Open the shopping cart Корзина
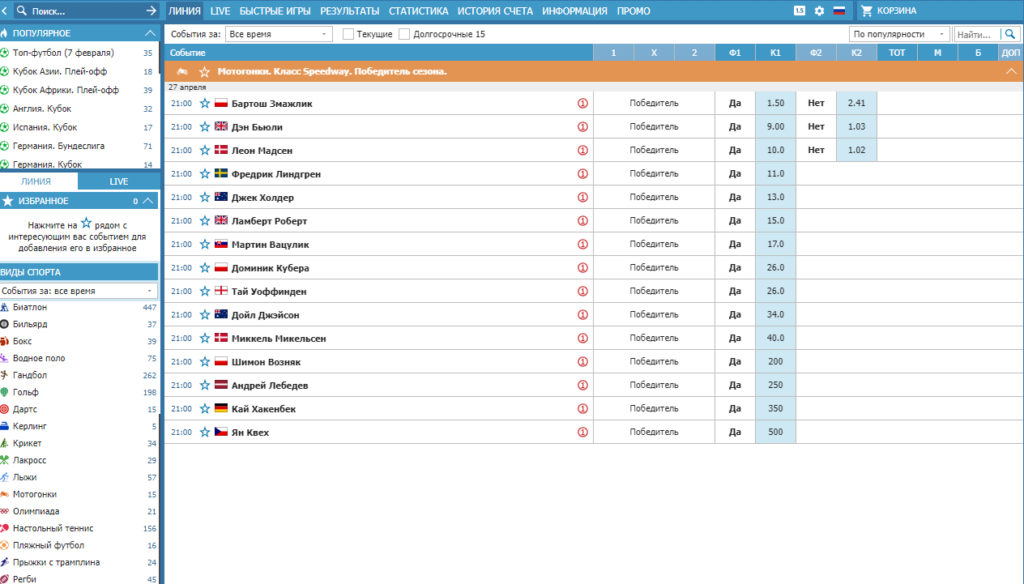This screenshot has width=1024, height=584. tap(889, 11)
